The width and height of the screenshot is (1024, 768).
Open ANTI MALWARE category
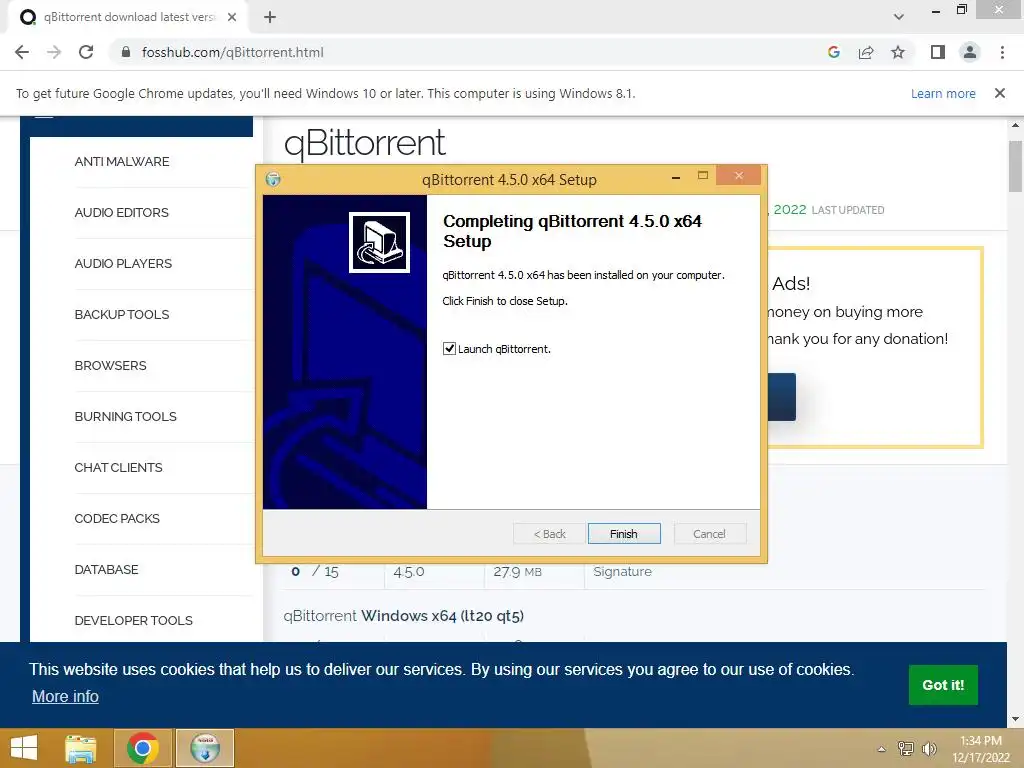click(121, 161)
